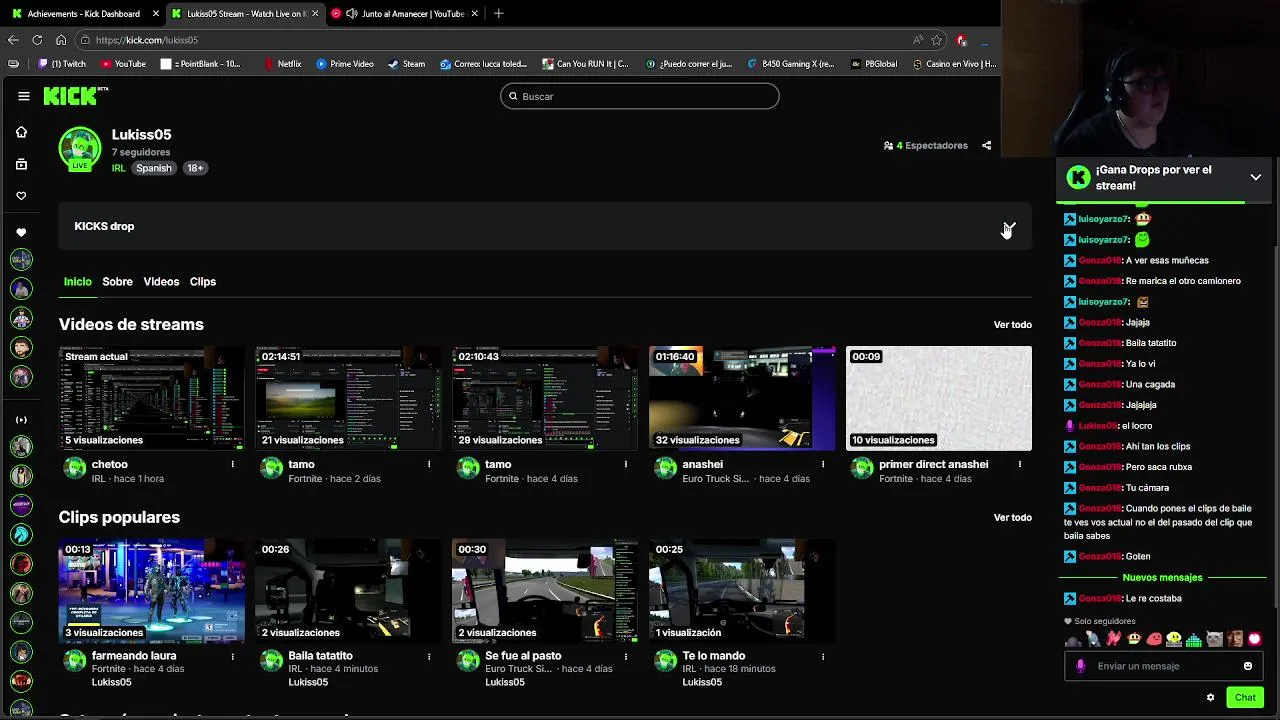Viewport: 1280px width, 720px height.
Task: Insert the pink heart emote
Action: [x=1254, y=639]
